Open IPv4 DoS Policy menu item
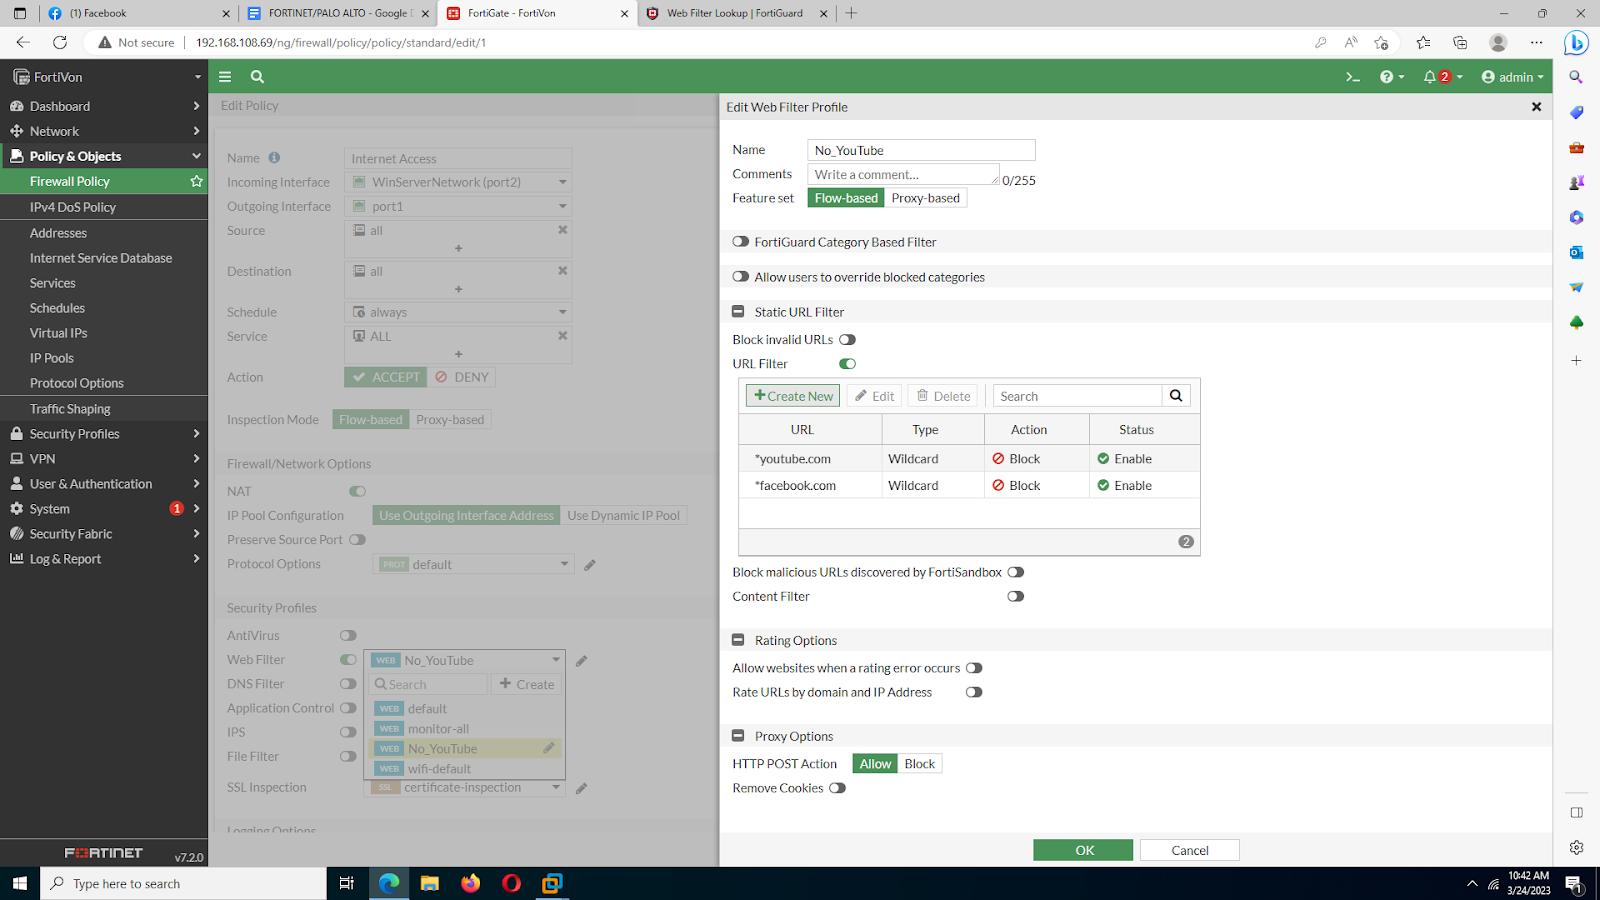 [x=73, y=207]
